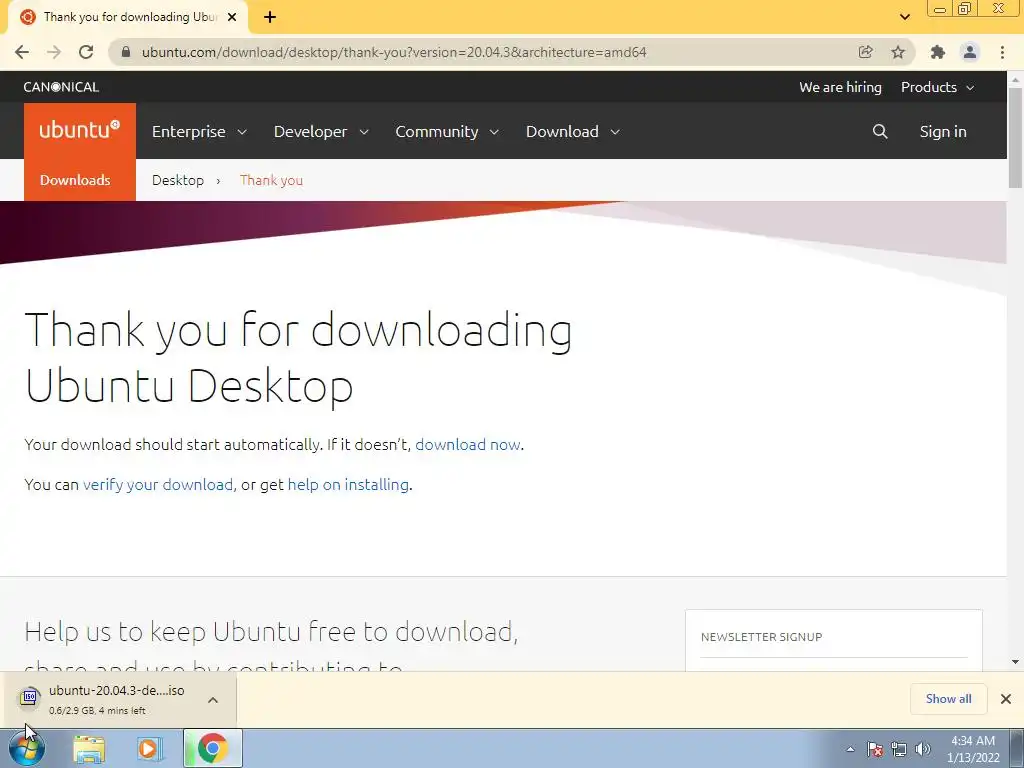Click the Chrome taskbar icon
This screenshot has width=1024, height=768.
point(213,748)
